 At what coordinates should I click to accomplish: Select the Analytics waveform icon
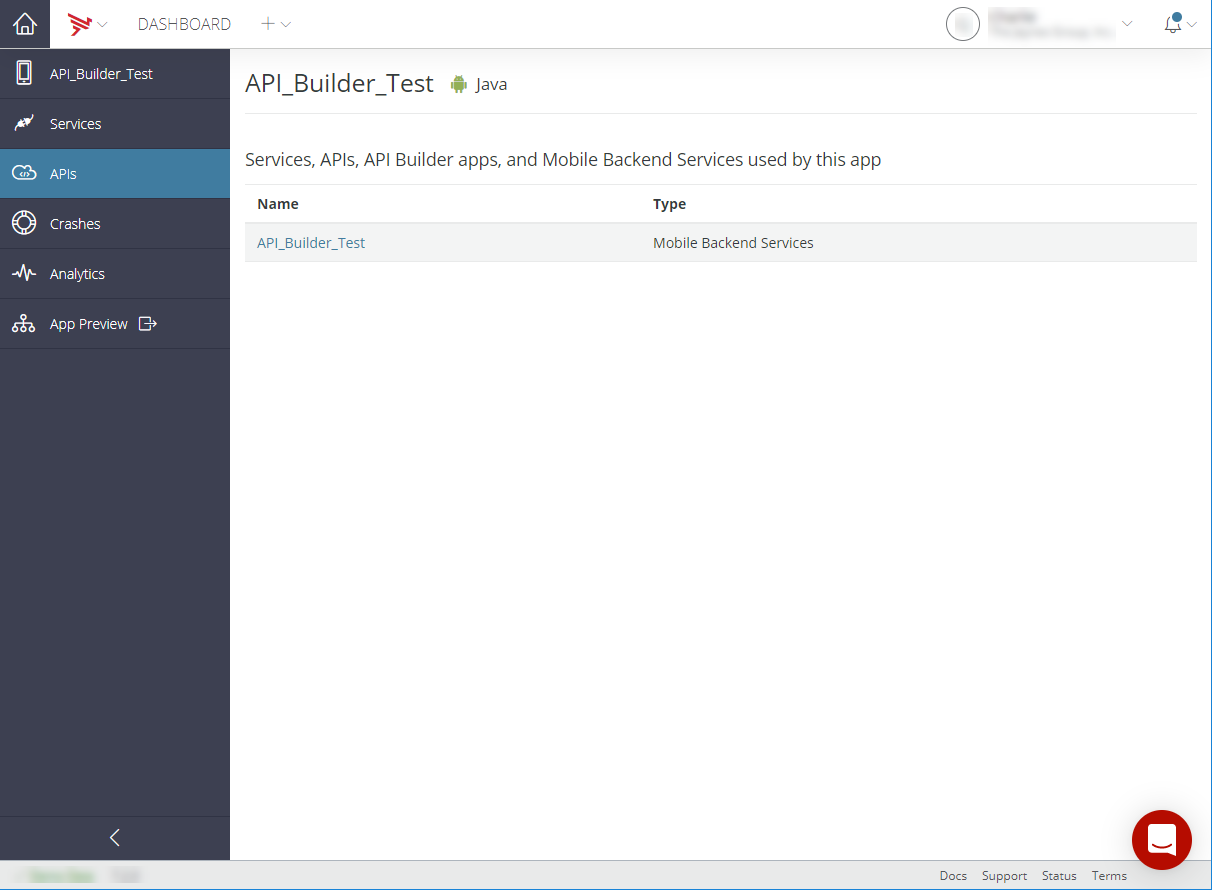click(23, 273)
